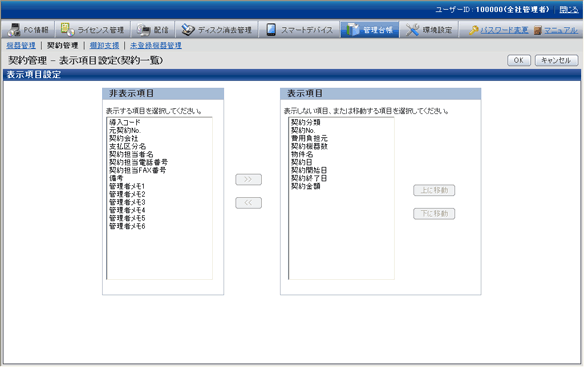Open the スマートデバイス phone icon tab
Image resolution: width=584 pixels, height=367 pixels.
click(271, 29)
